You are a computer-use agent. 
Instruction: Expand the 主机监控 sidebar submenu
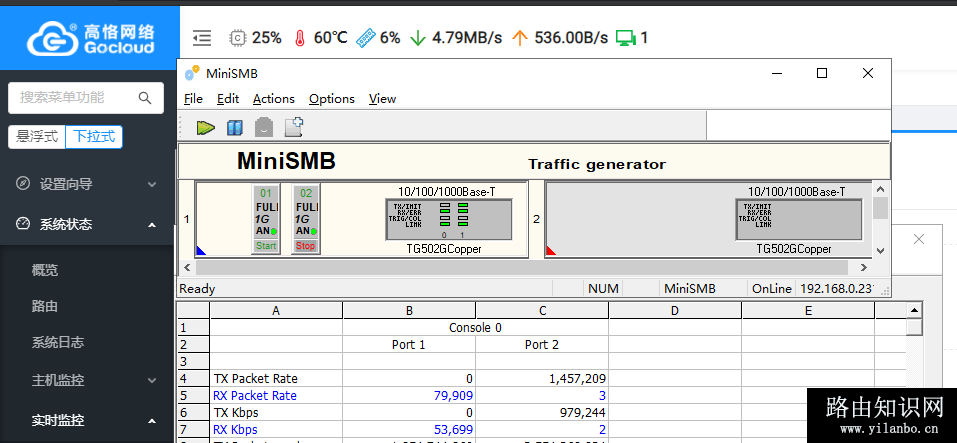tap(87, 381)
